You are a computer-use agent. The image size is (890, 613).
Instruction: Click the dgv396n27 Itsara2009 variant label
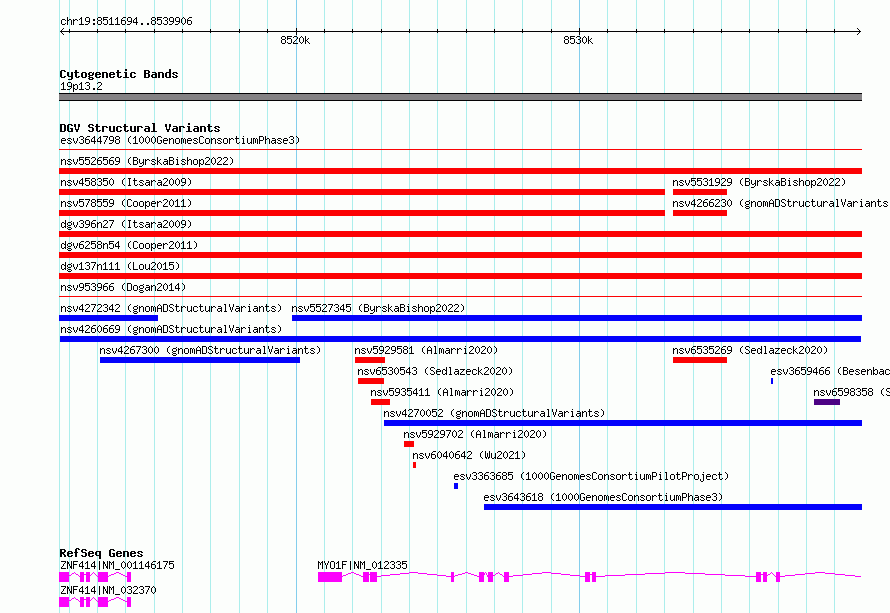(126, 224)
